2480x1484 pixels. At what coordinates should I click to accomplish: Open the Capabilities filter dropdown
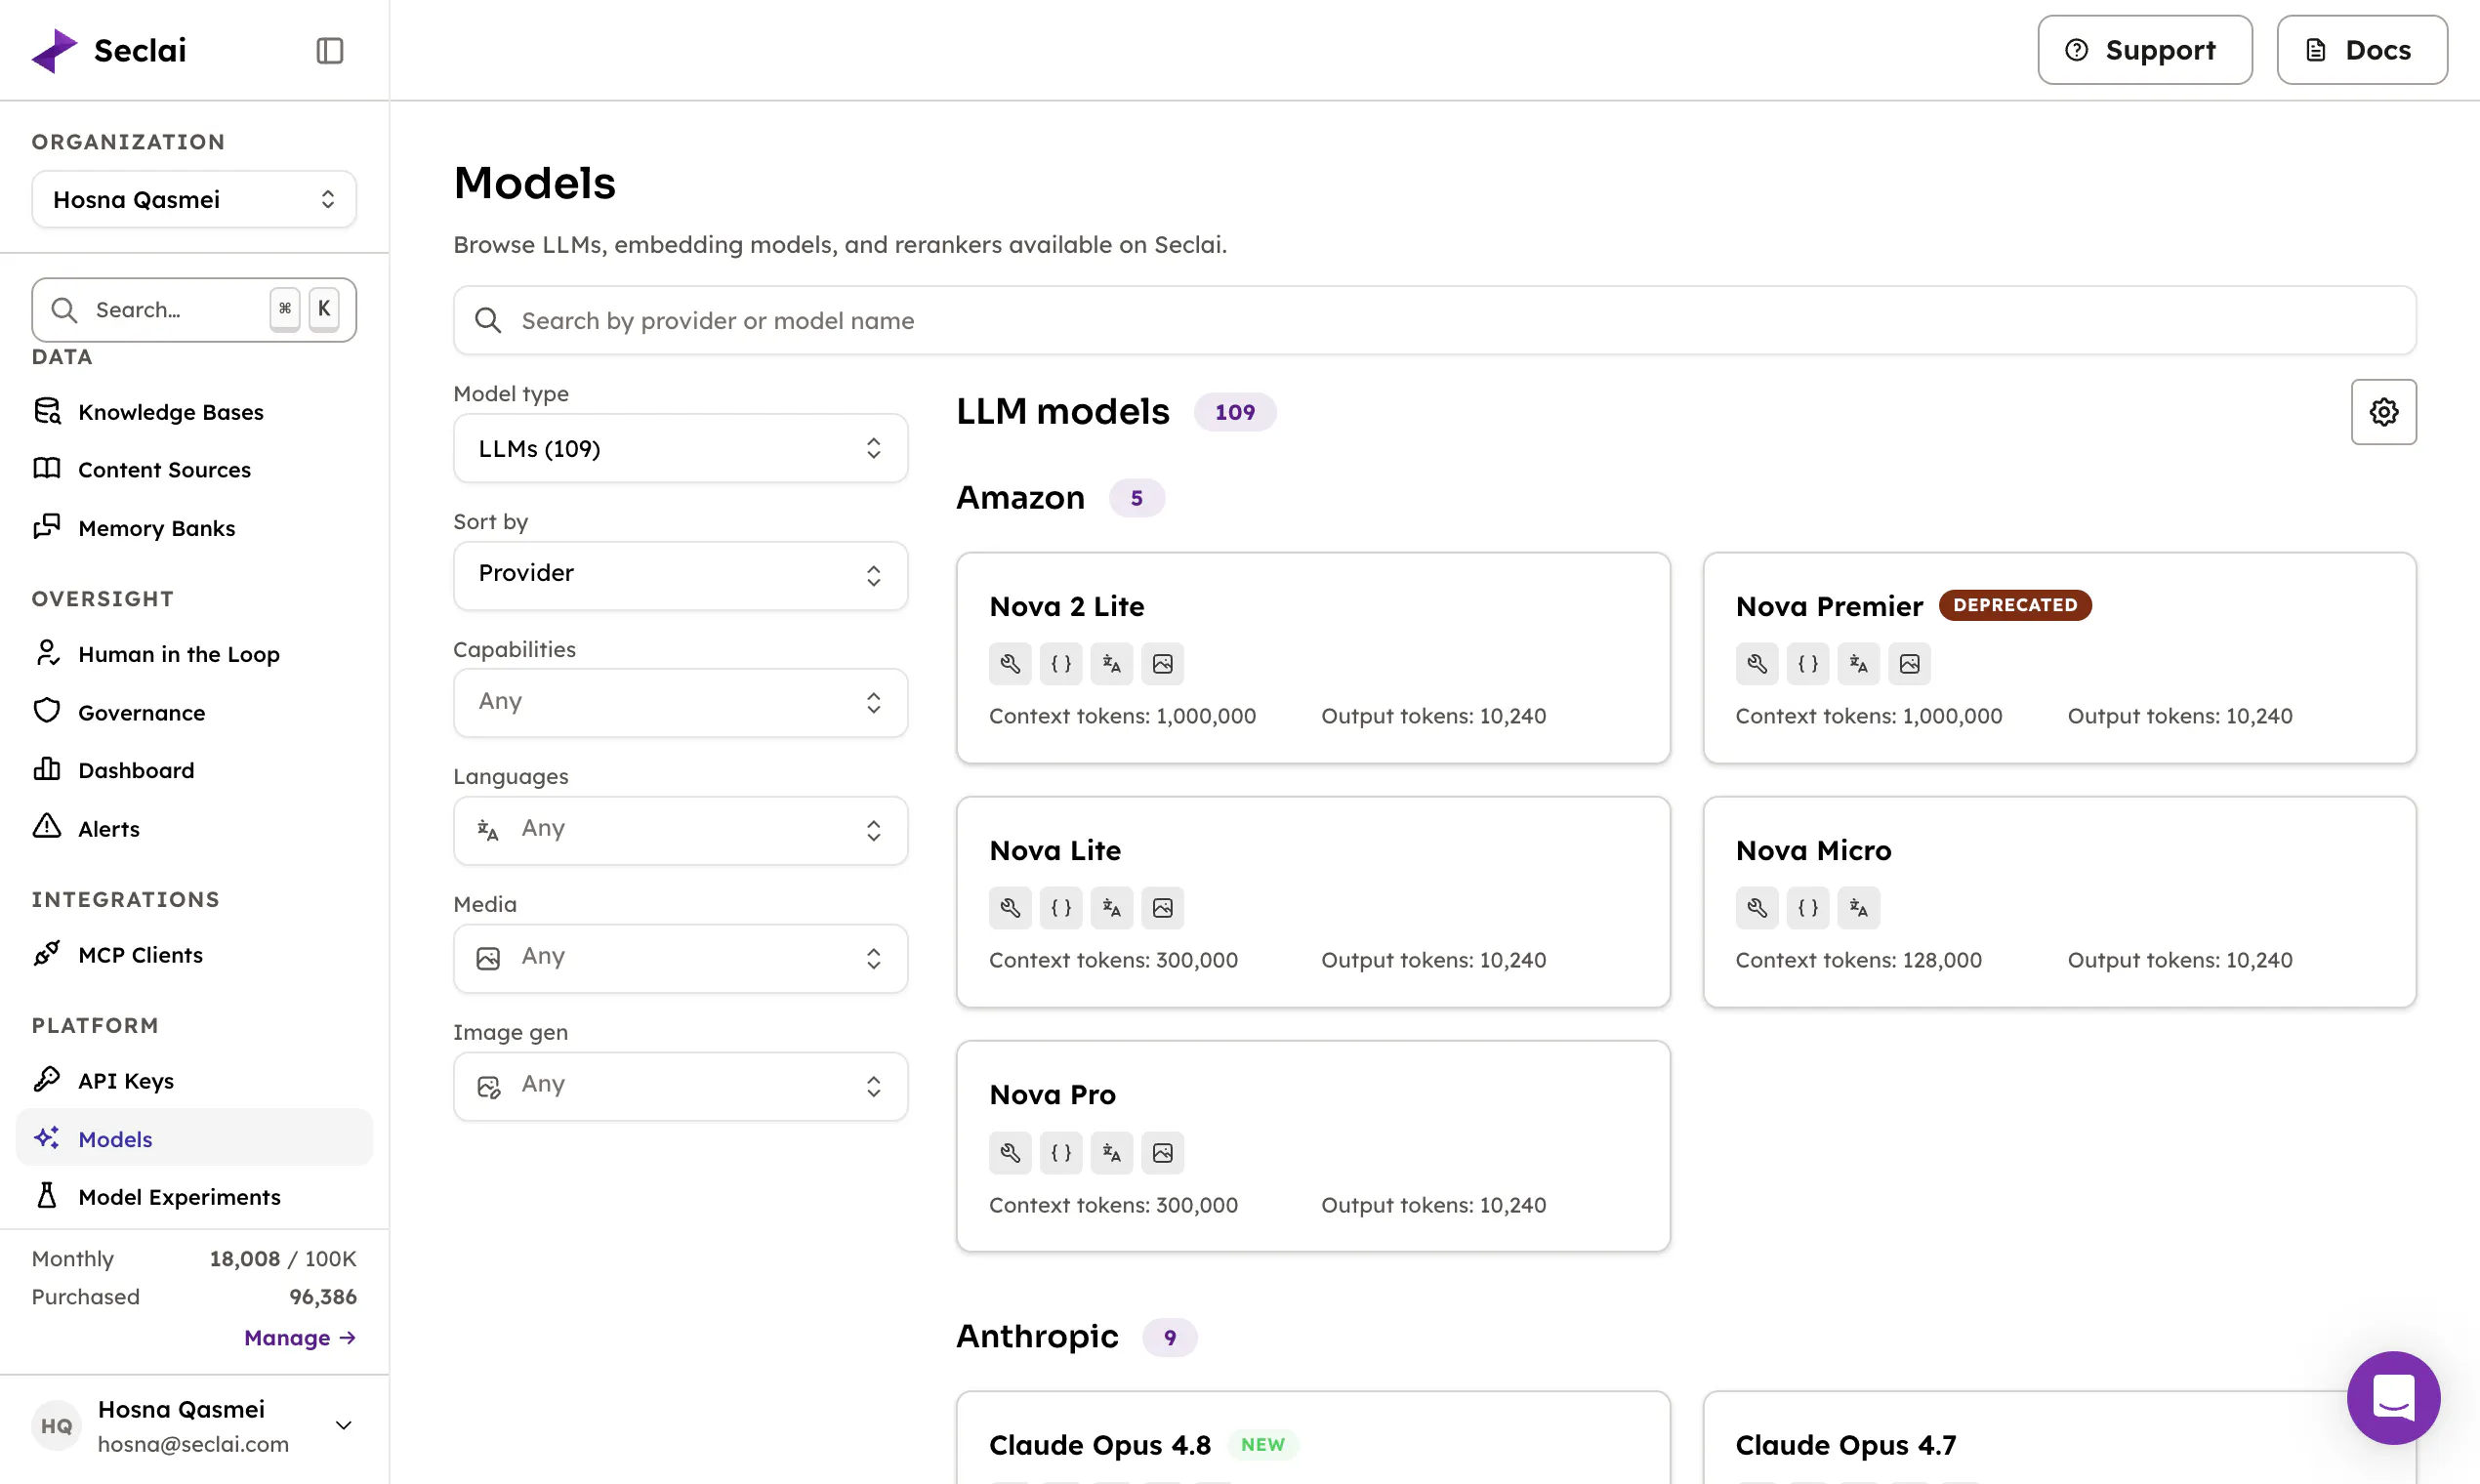pos(680,702)
